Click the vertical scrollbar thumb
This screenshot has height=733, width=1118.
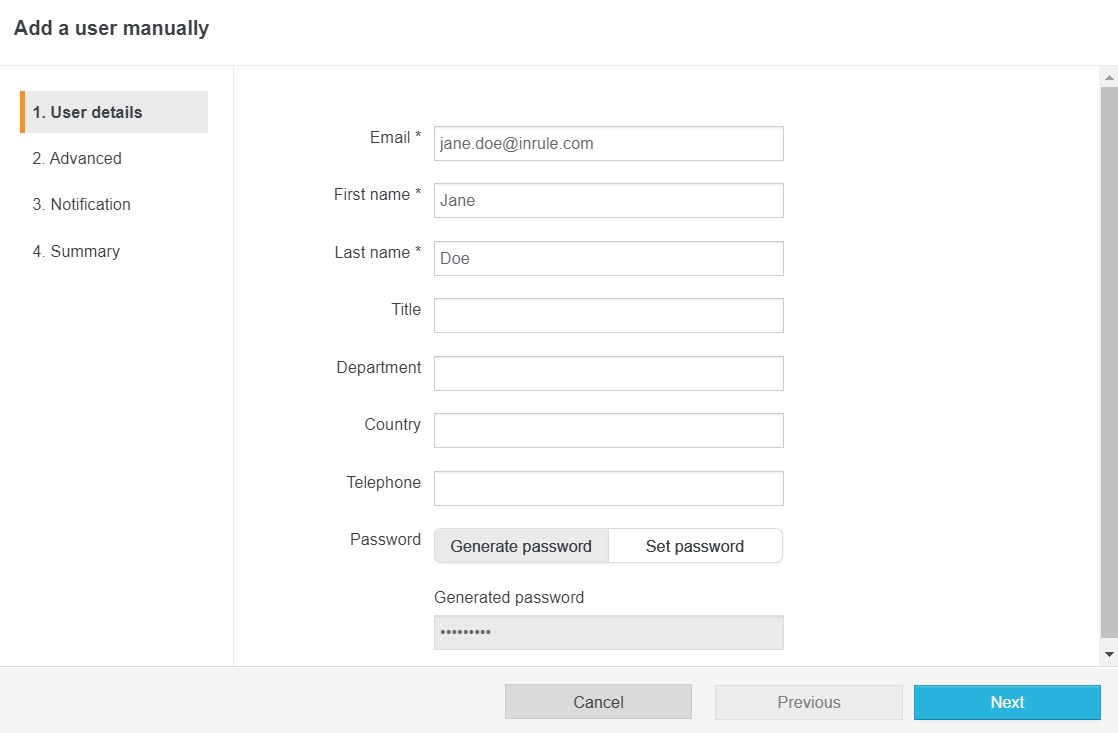pos(1109,360)
